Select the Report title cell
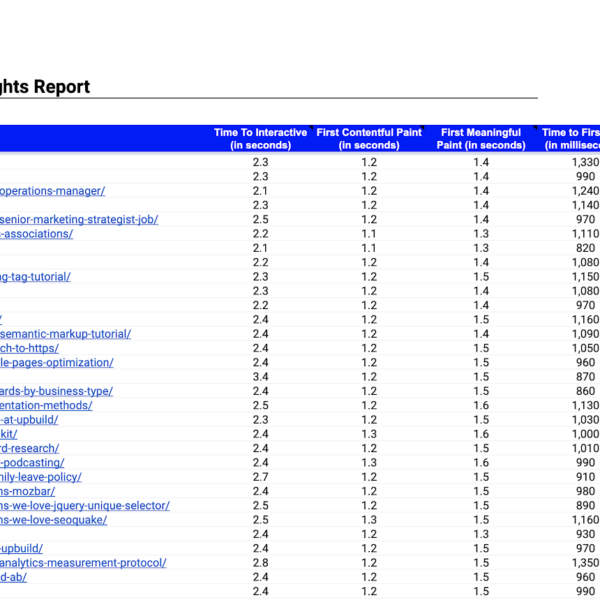Screen dimensions: 600x600 tap(45, 87)
